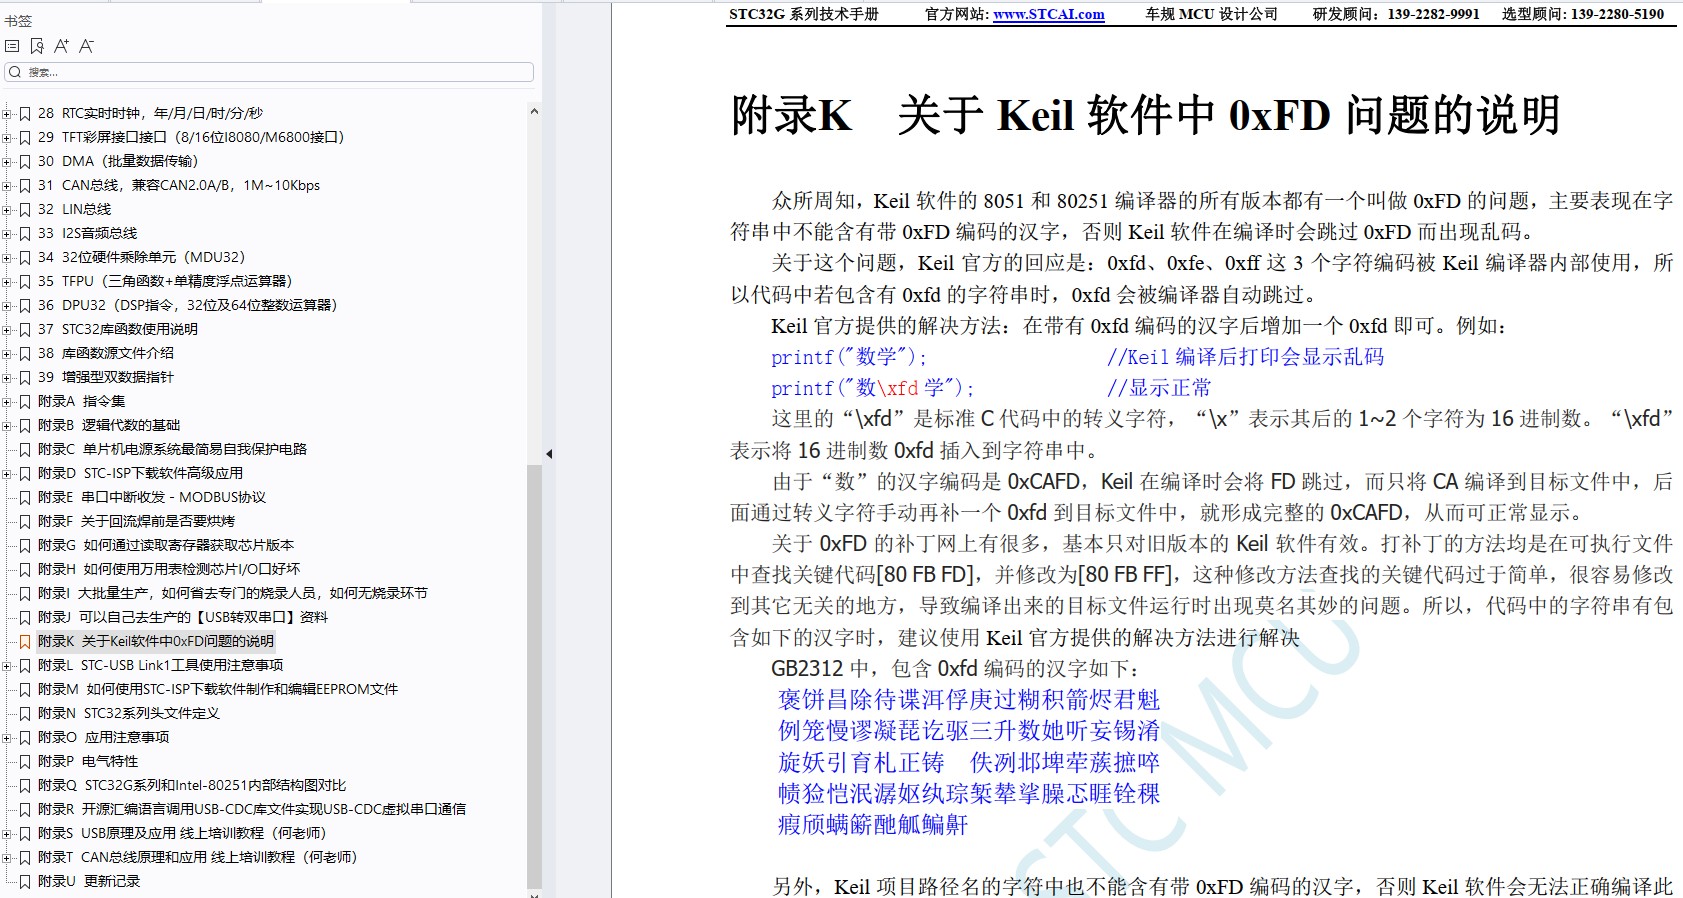This screenshot has width=1683, height=898.
Task: Expand the 附录A 指令集 node
Action: 7,401
